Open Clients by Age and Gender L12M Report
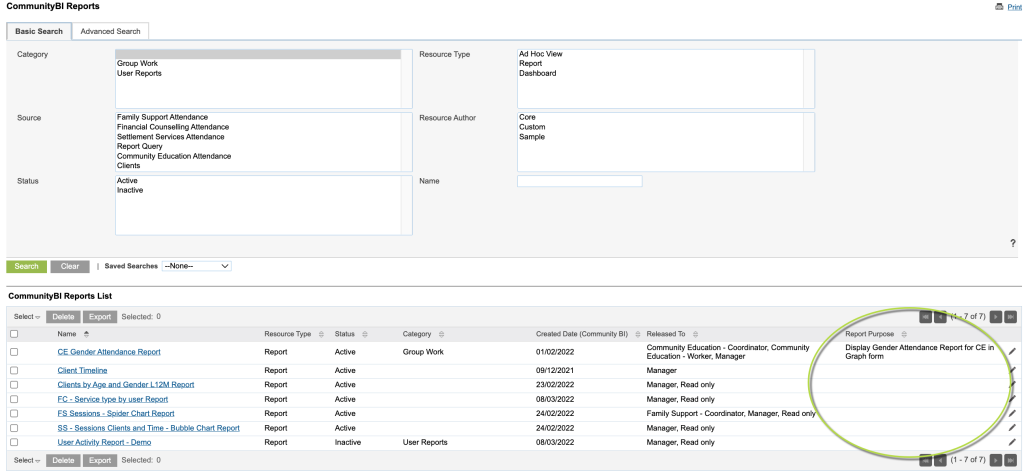Viewport: 1024px width, 476px height. click(x=125, y=385)
